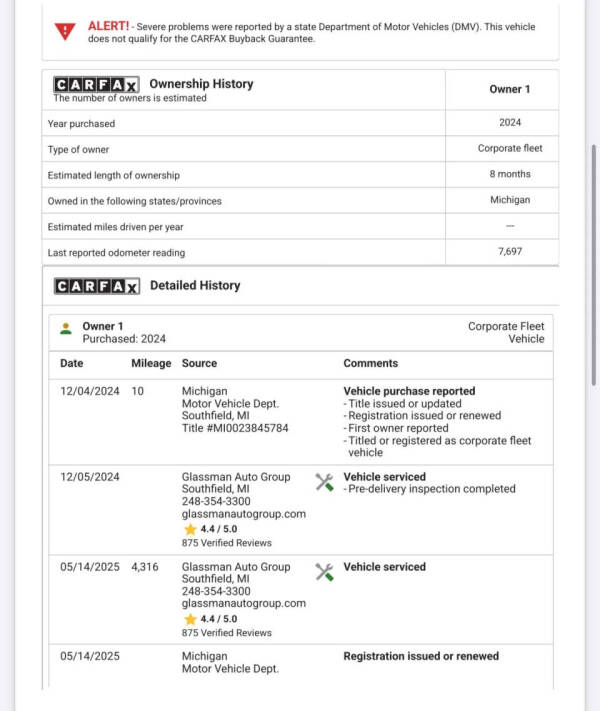Click the 248-354-3300 phone number under 12/05/2024
The image size is (600, 711).
pyautogui.click(x=216, y=502)
